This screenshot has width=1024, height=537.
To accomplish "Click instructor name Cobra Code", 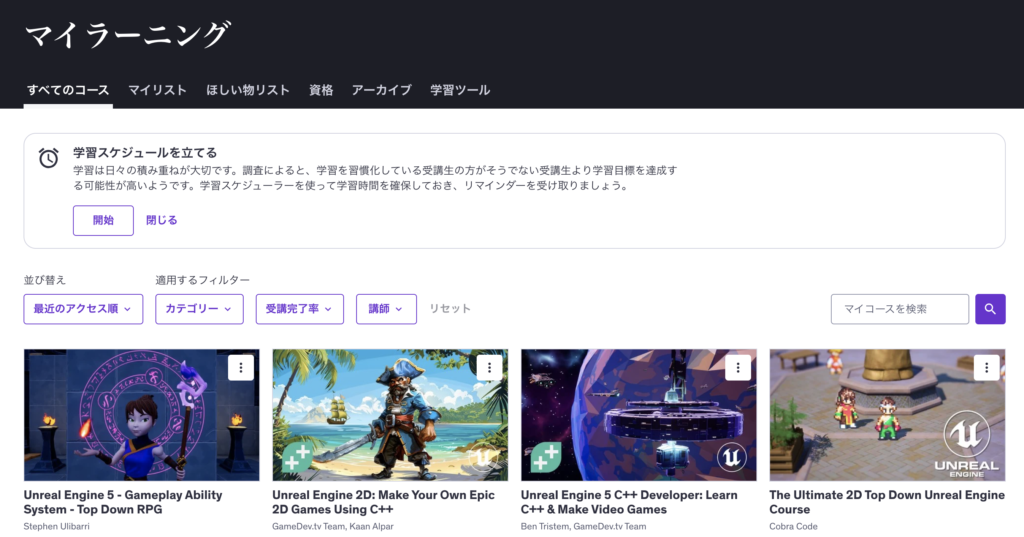I will (x=793, y=526).
